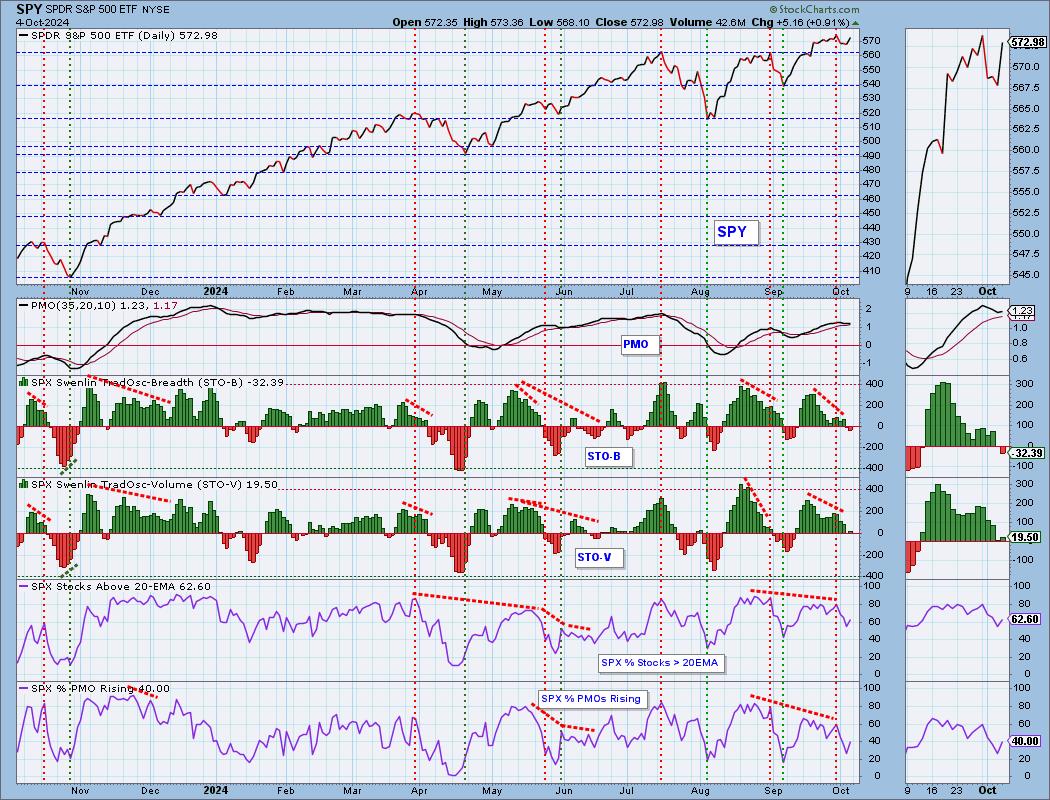Click the SPDR S&P 500 ETF (Daily) legend
This screenshot has width=1050, height=800.
118,35
